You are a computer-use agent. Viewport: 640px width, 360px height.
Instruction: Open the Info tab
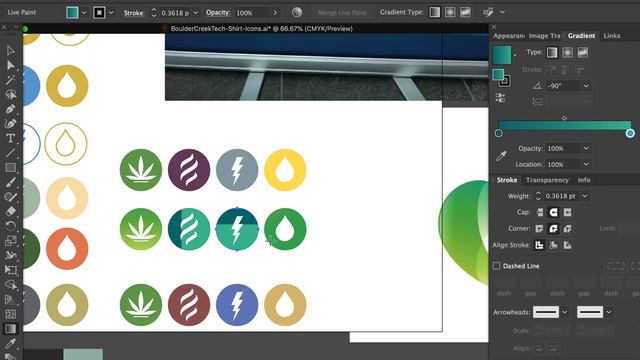click(x=584, y=180)
